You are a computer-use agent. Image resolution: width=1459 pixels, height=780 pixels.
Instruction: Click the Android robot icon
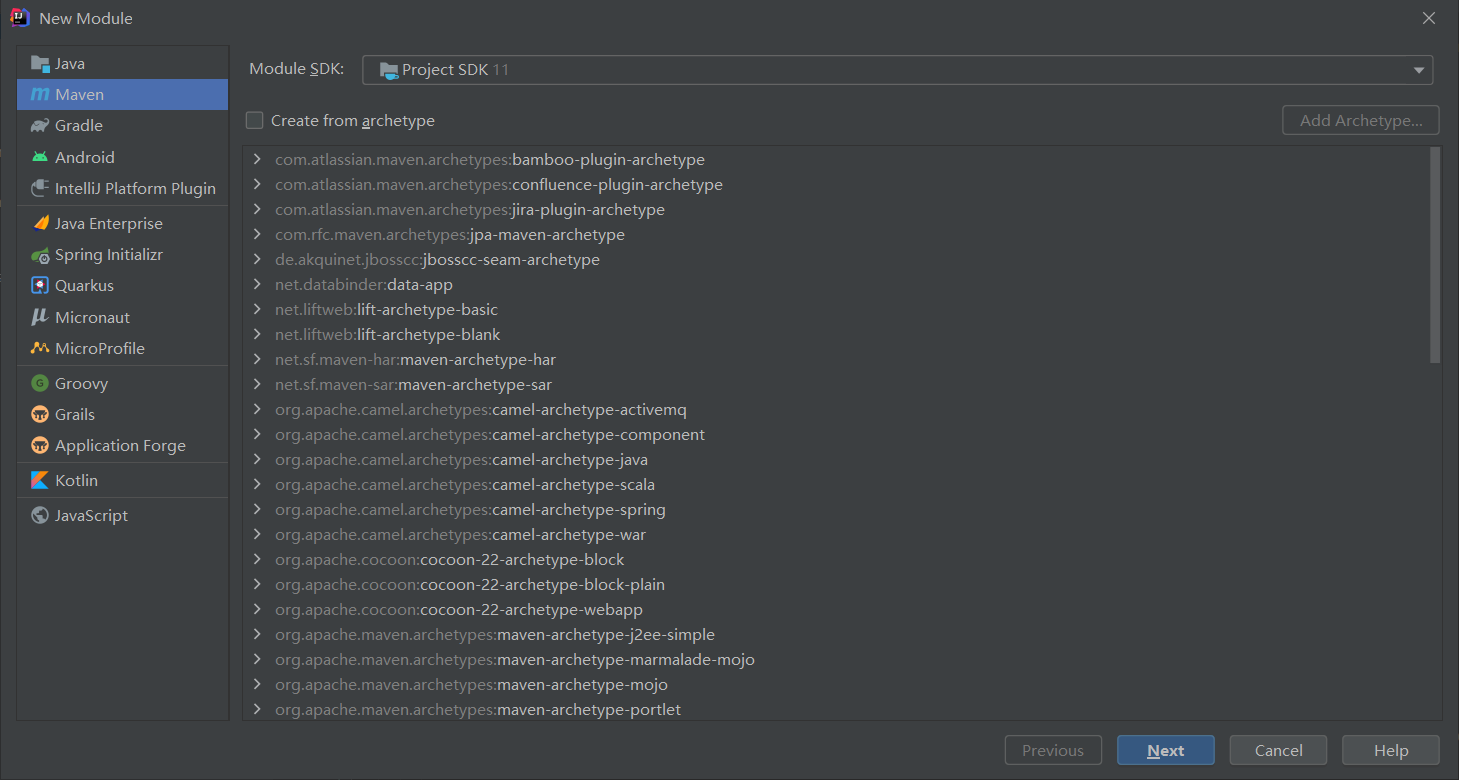click(40, 157)
